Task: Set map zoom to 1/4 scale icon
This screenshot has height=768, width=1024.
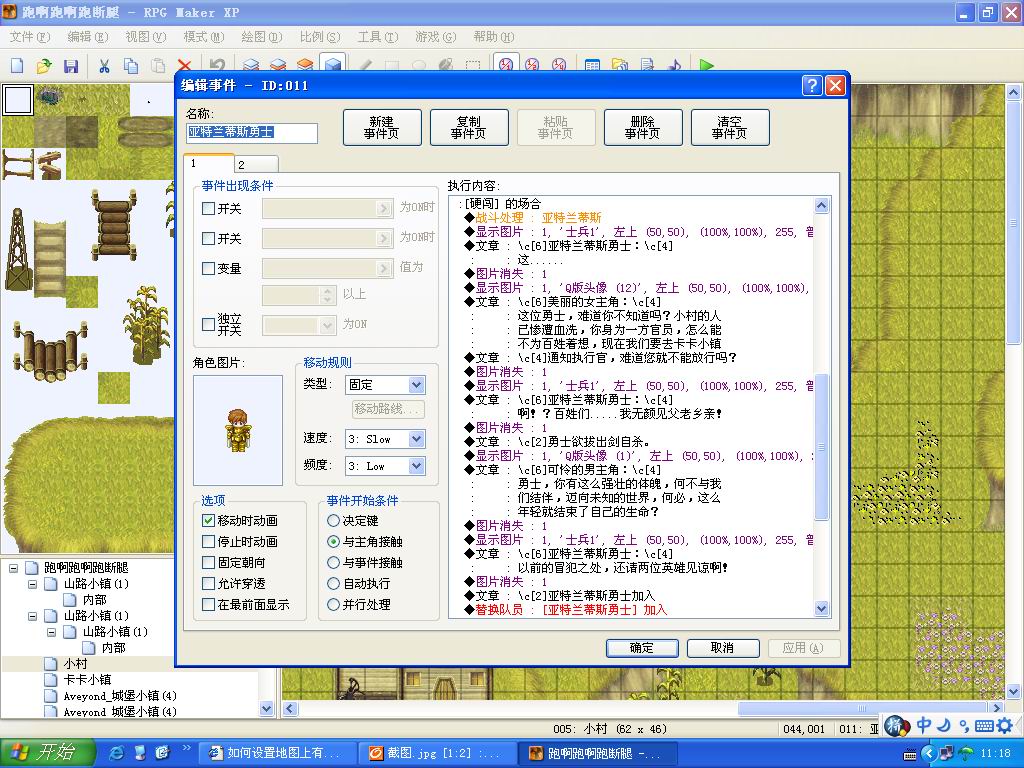Action: 559,65
